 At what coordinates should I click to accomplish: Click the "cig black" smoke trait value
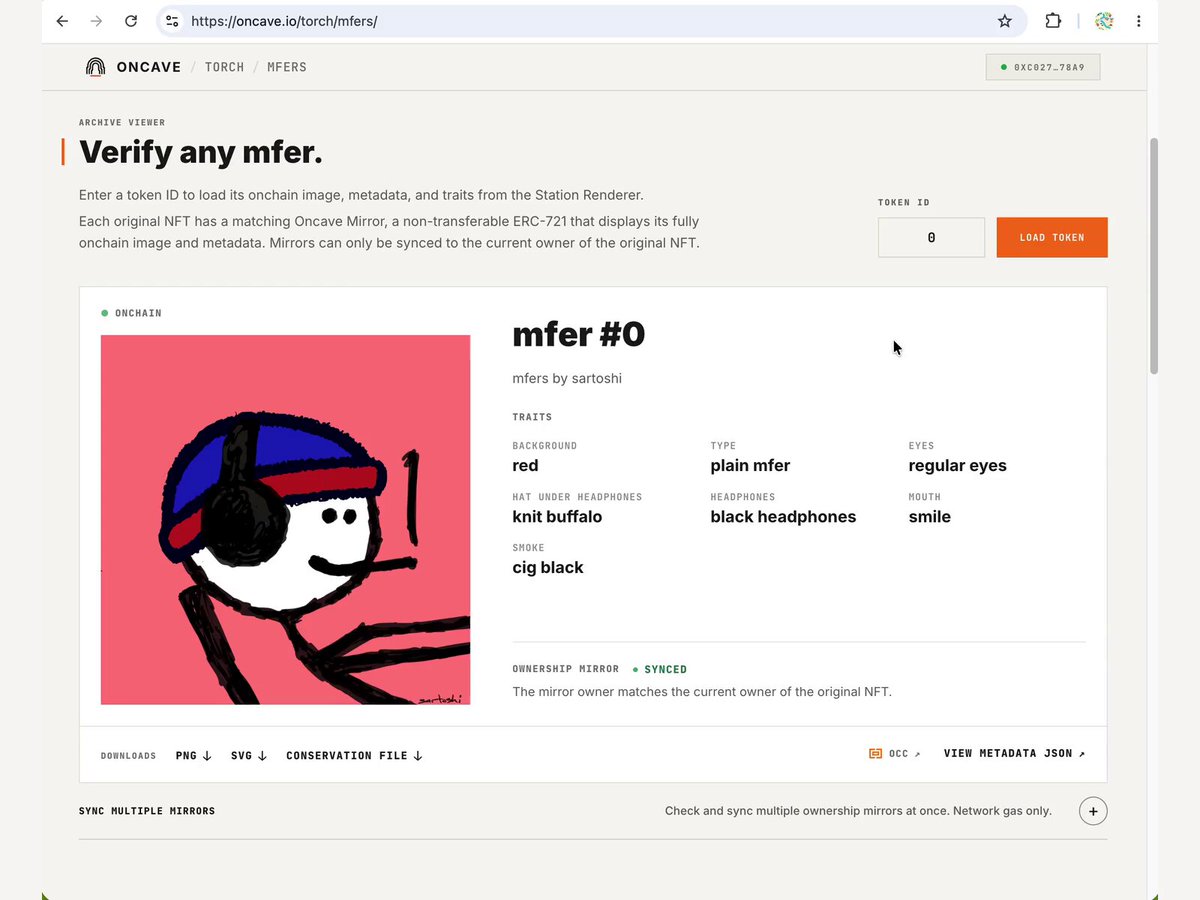pyautogui.click(x=548, y=568)
